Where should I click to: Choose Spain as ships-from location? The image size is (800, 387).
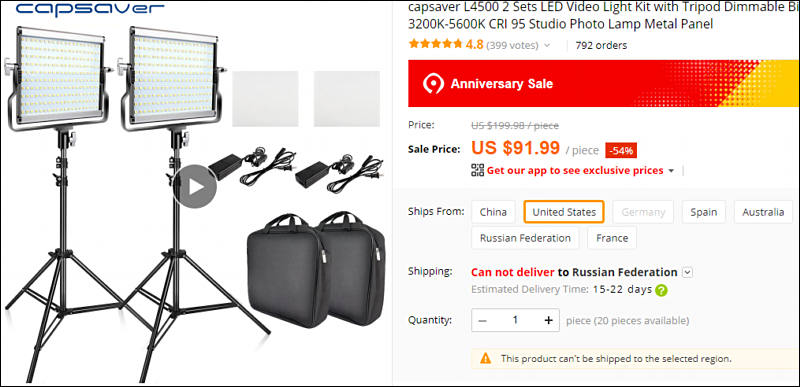pos(704,212)
